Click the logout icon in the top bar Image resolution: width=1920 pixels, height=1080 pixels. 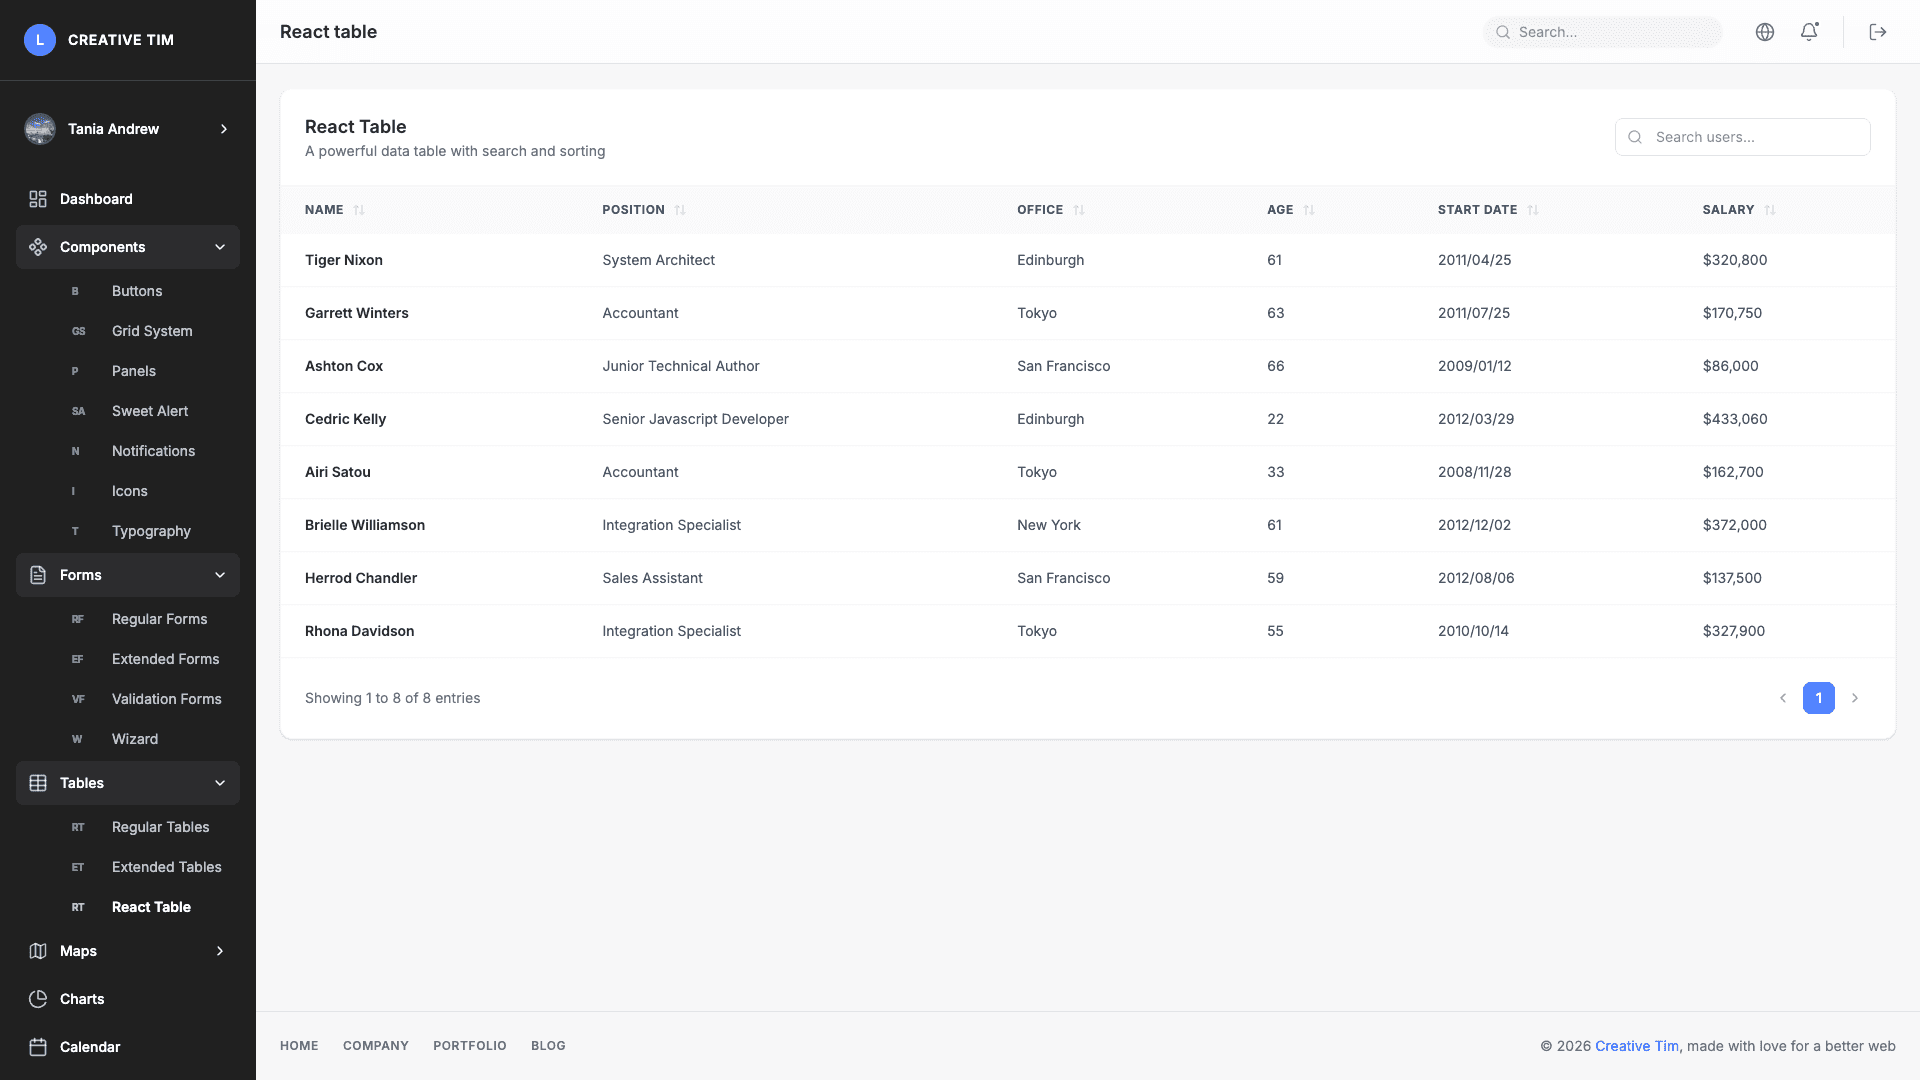[x=1878, y=31]
